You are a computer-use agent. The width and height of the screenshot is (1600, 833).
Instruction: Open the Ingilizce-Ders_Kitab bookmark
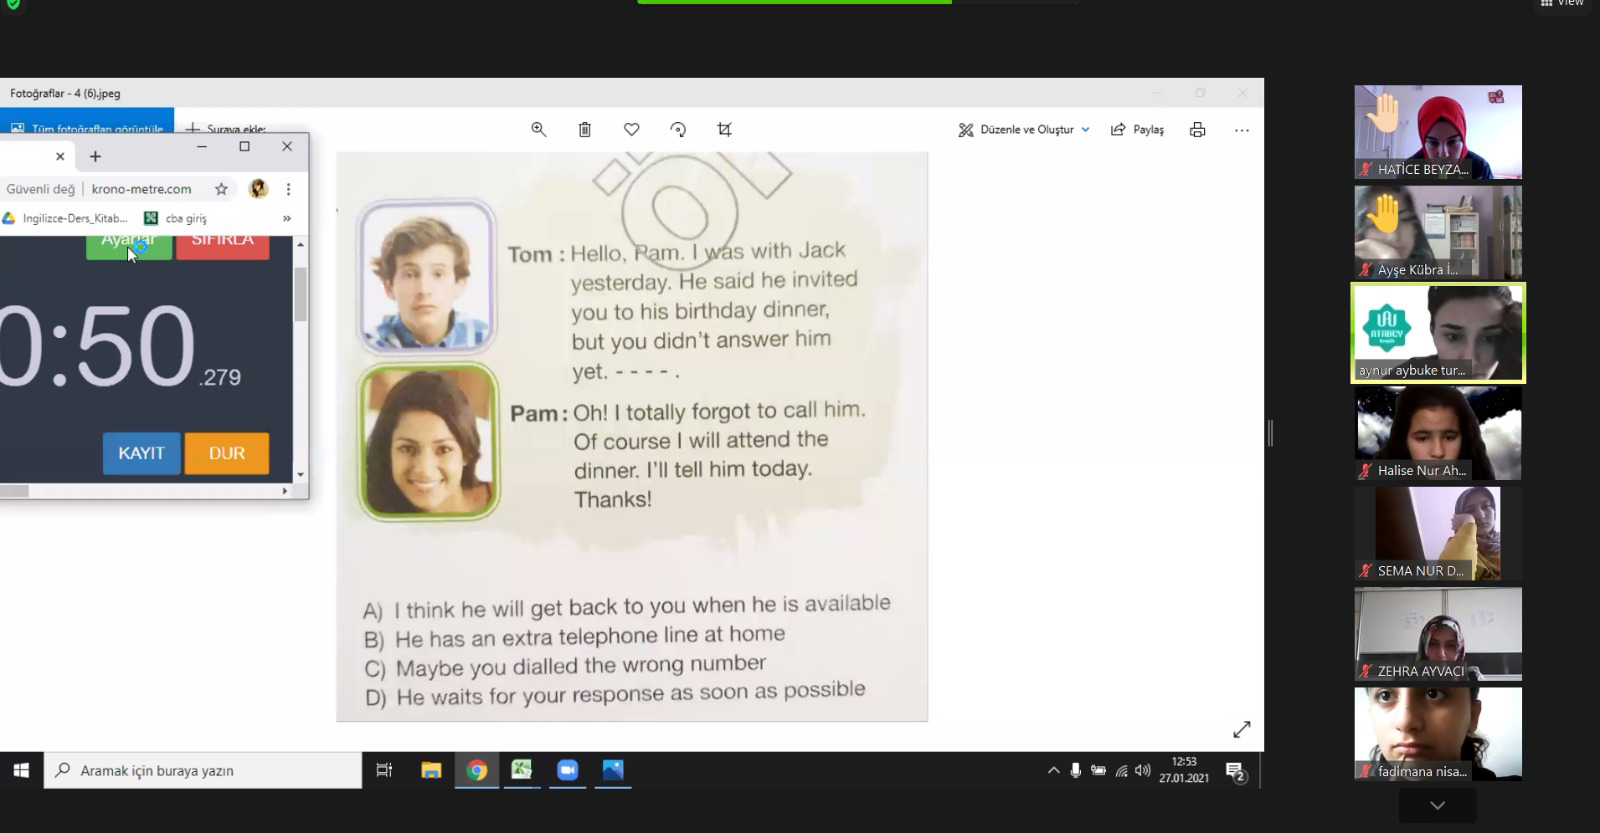point(65,218)
